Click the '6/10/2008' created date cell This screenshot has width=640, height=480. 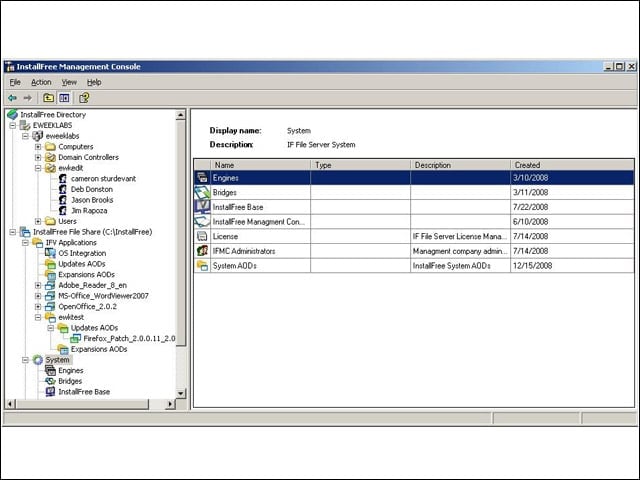coord(573,222)
